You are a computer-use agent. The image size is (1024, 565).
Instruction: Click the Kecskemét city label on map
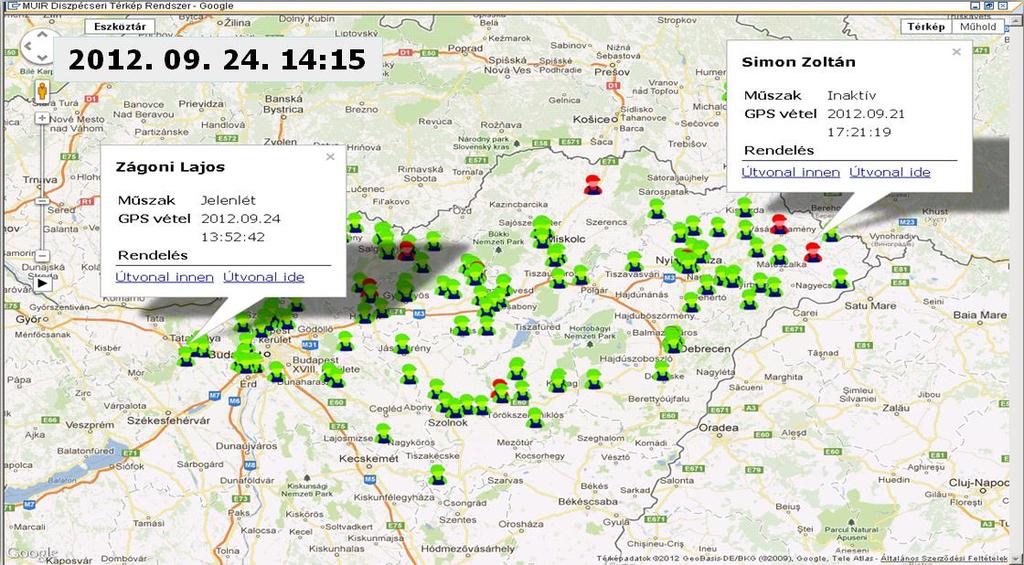pyautogui.click(x=368, y=459)
